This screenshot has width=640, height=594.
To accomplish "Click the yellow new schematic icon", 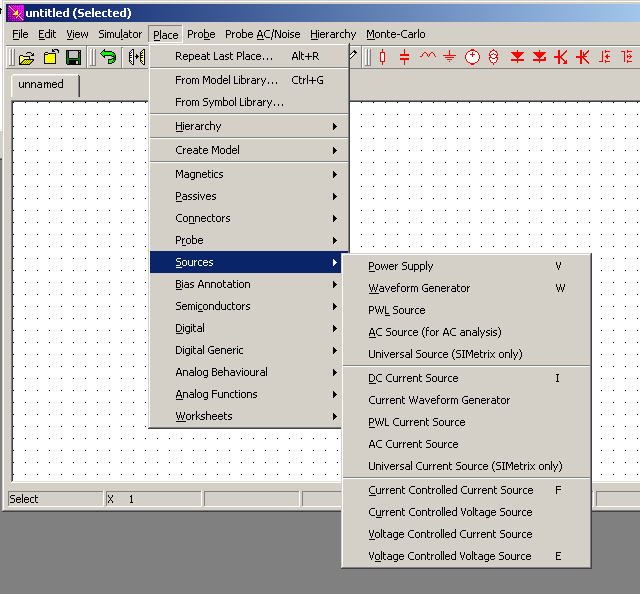I will point(51,57).
